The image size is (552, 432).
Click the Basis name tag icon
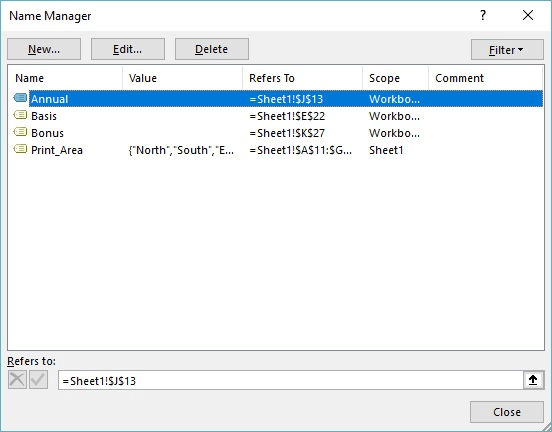click(20, 115)
